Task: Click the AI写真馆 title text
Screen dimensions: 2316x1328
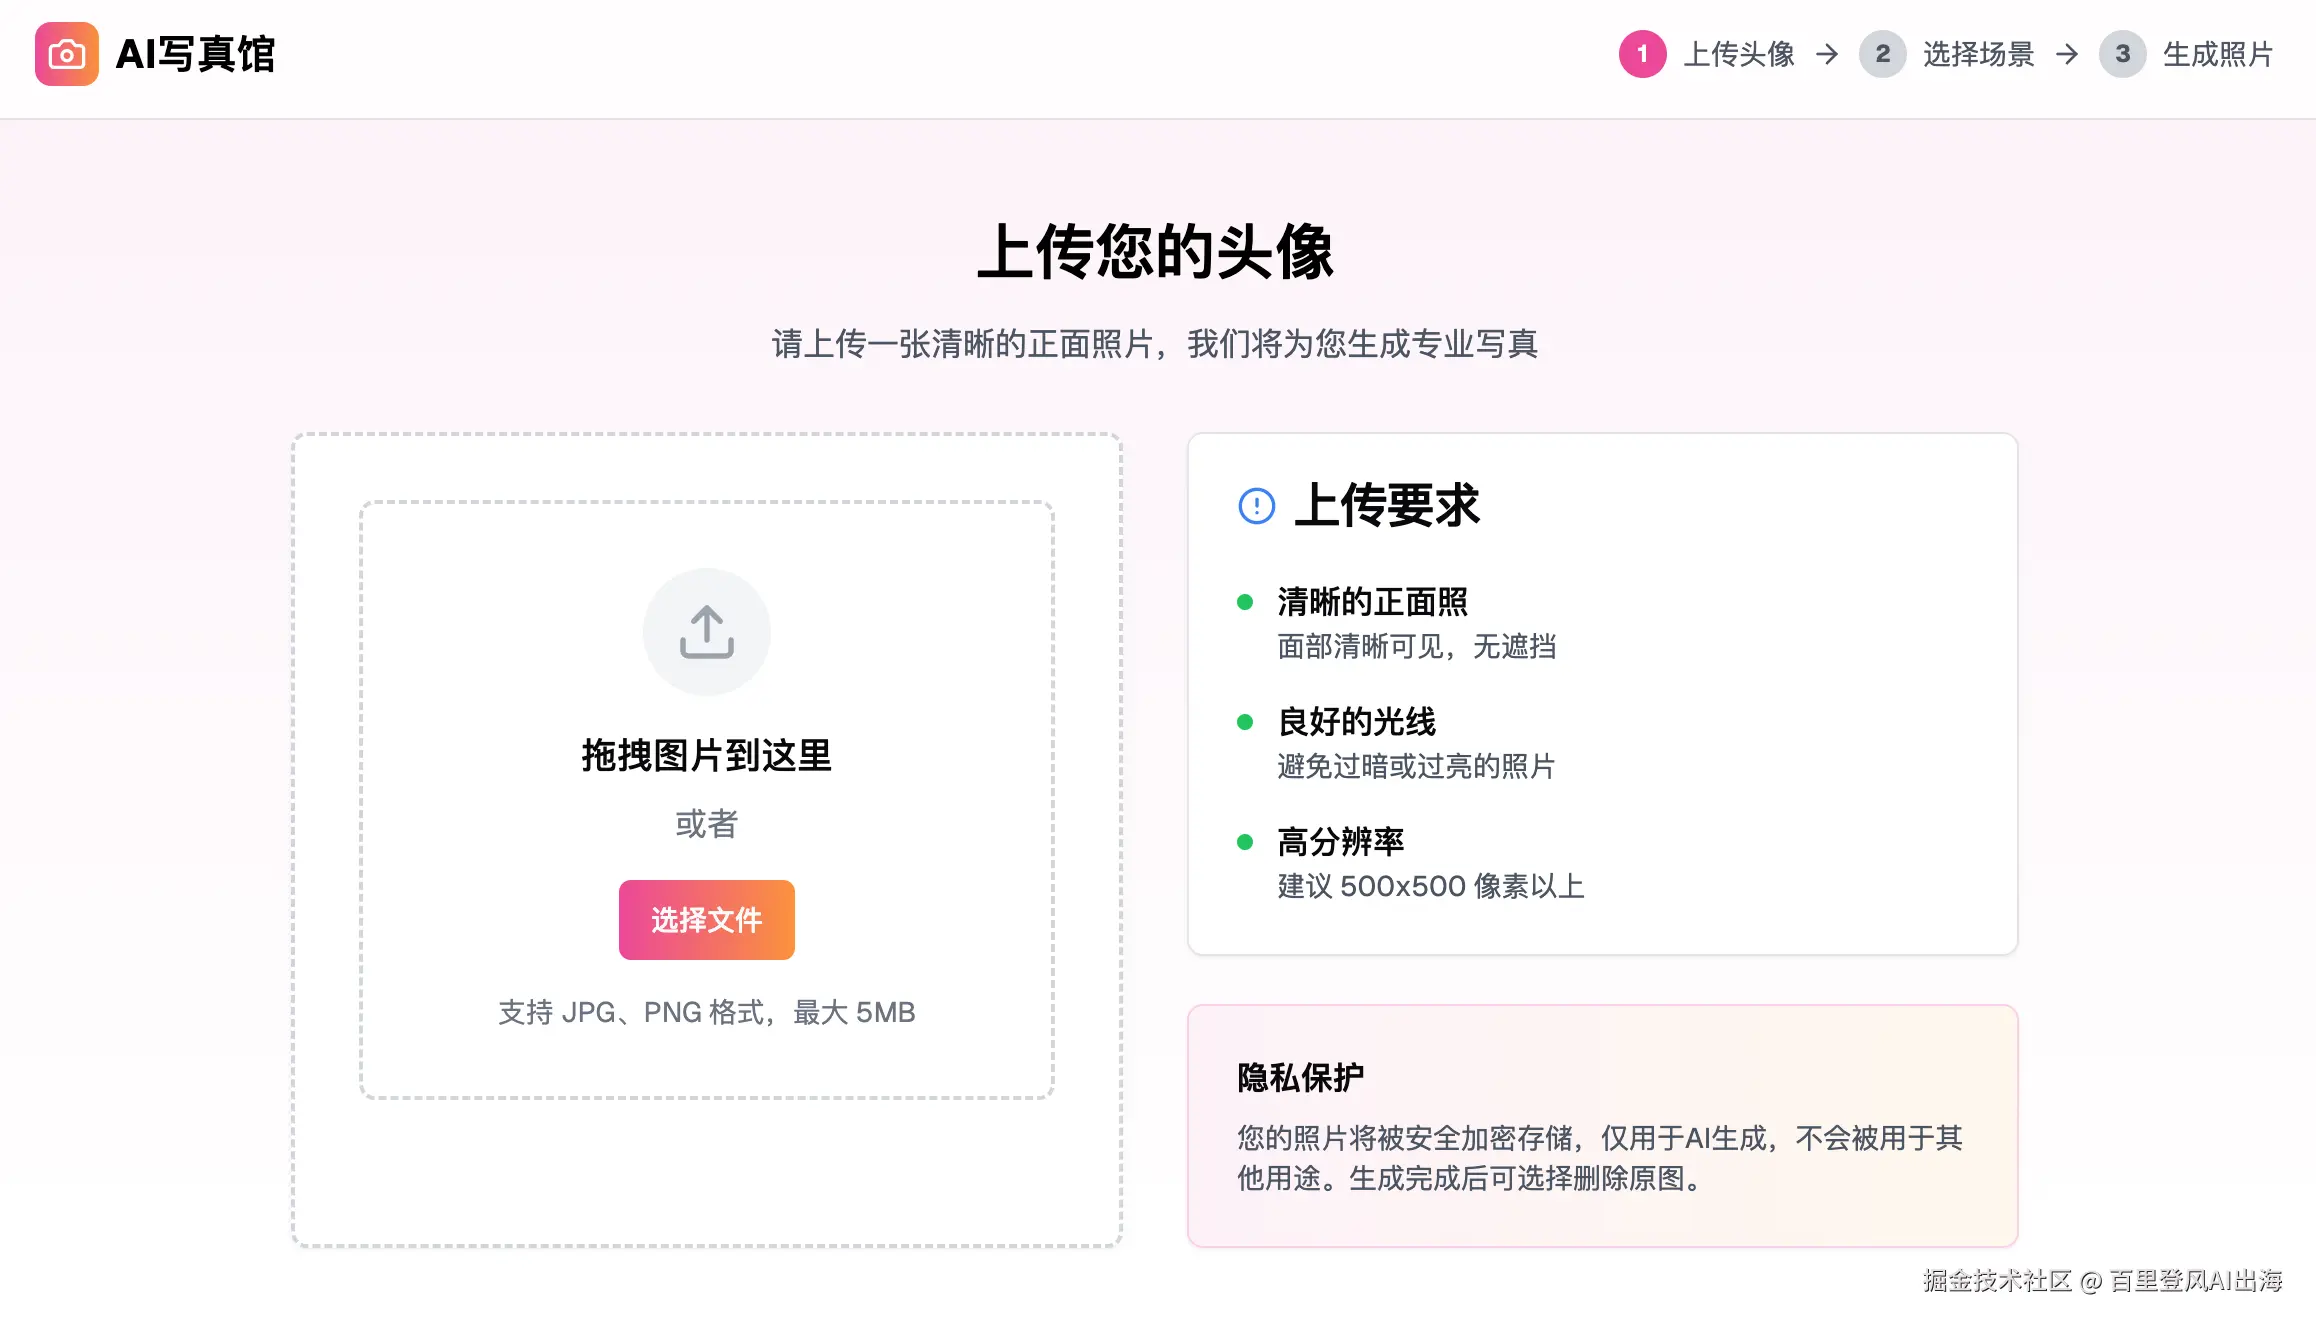Action: [x=196, y=54]
